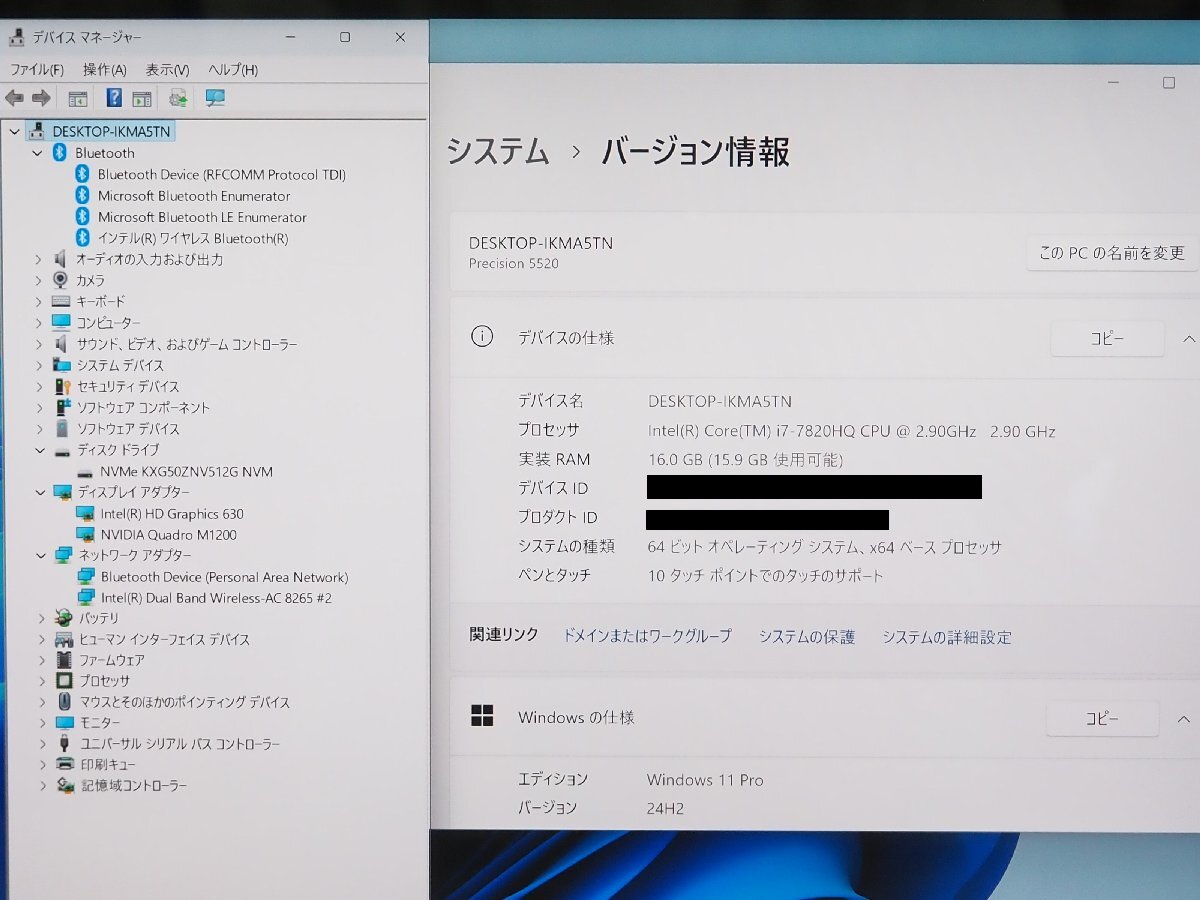The image size is (1200, 900).
Task: Click the カメラ camera category icon
Action: tap(61, 280)
